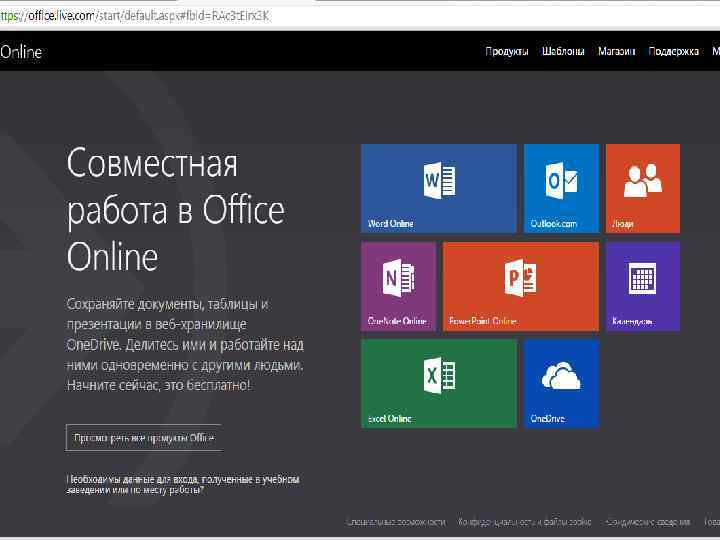Image resolution: width=720 pixels, height=540 pixels.
Task: Click the Просмотреть все продукты Office button
Action: coord(144,438)
